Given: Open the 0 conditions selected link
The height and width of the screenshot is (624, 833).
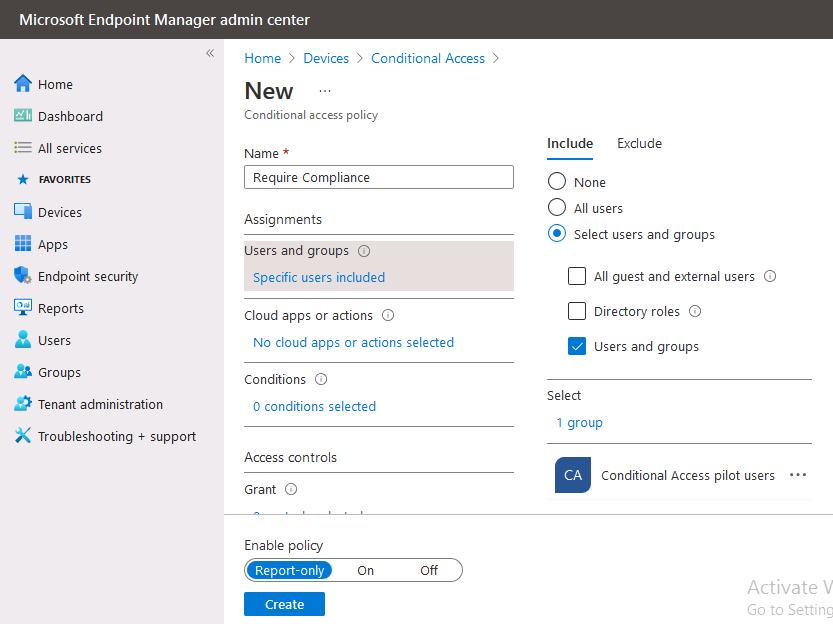Looking at the screenshot, I should coord(314,406).
